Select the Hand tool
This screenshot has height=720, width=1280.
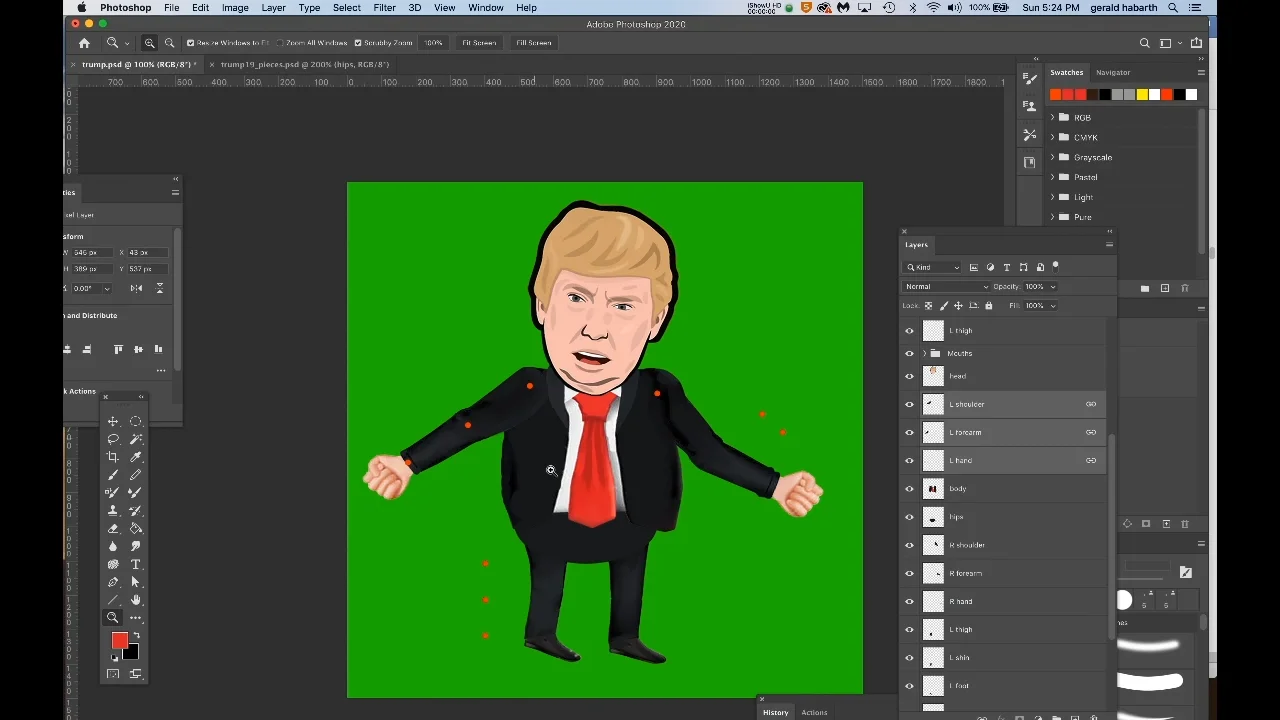point(136,600)
